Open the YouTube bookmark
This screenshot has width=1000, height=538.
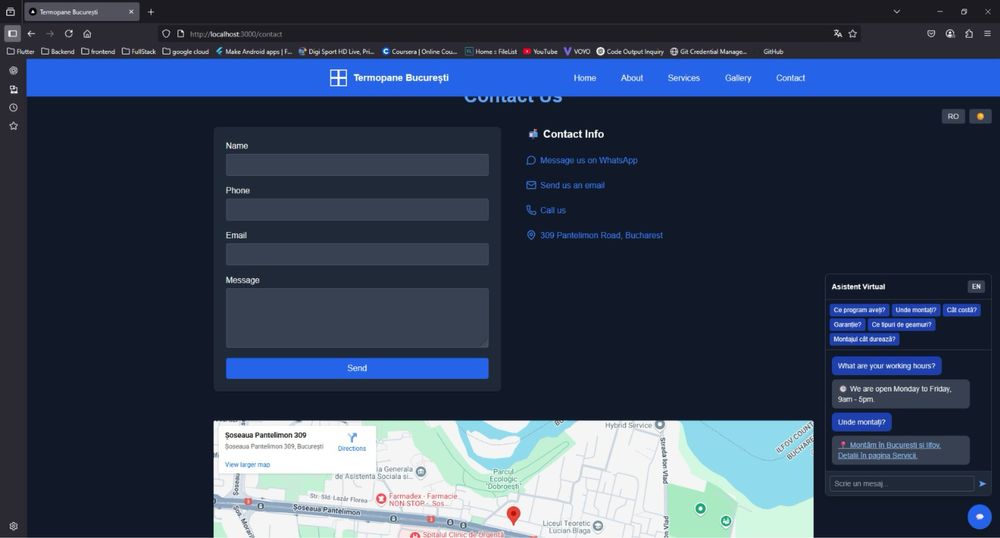point(540,52)
